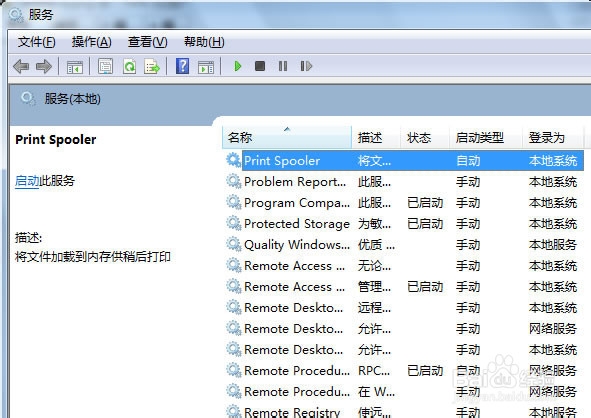This screenshot has width=591, height=418.
Task: Click the gear icon beside Problem Report
Action: (234, 182)
